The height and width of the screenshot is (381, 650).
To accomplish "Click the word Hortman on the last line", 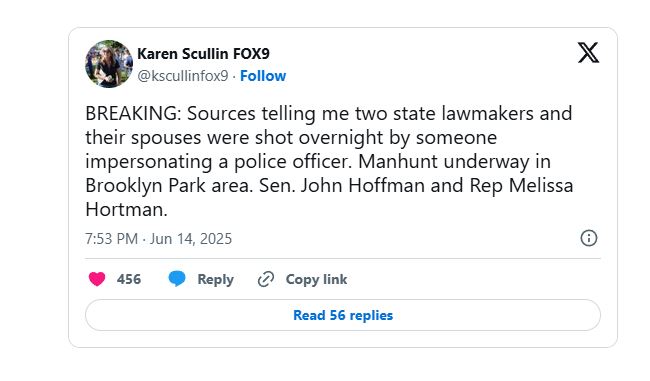I will [x=124, y=209].
